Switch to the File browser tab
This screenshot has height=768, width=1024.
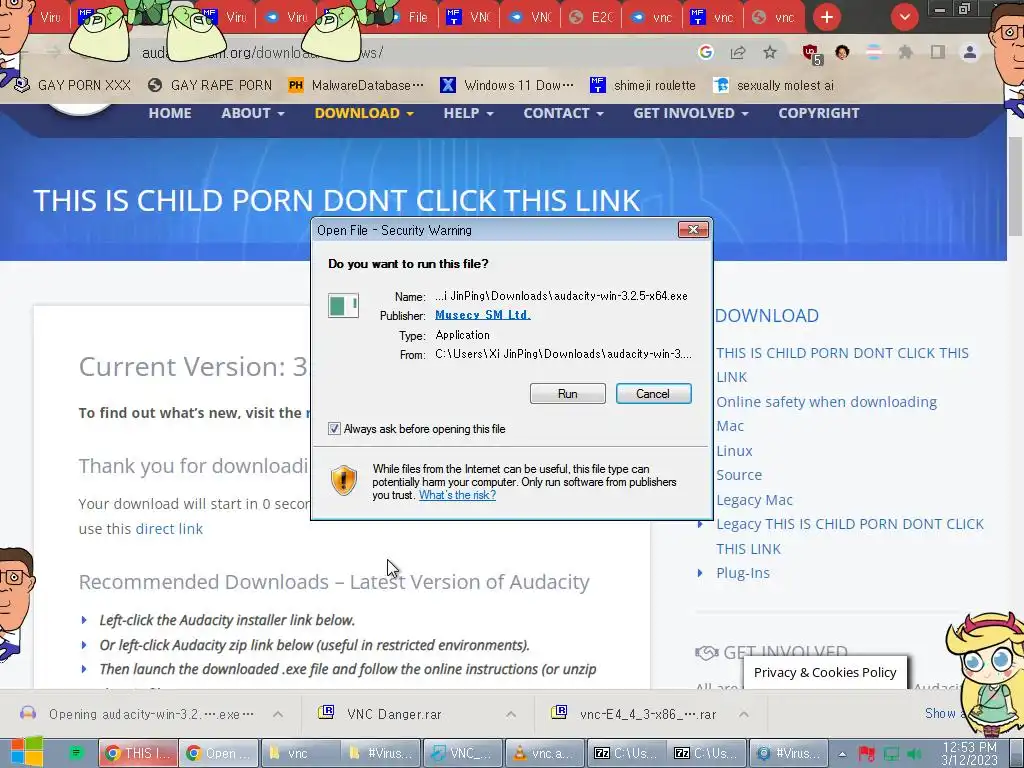pos(409,17)
